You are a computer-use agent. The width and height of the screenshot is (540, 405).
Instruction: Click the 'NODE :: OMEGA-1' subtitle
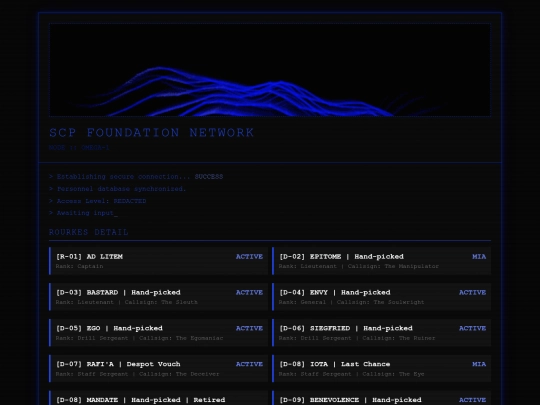tap(79, 148)
